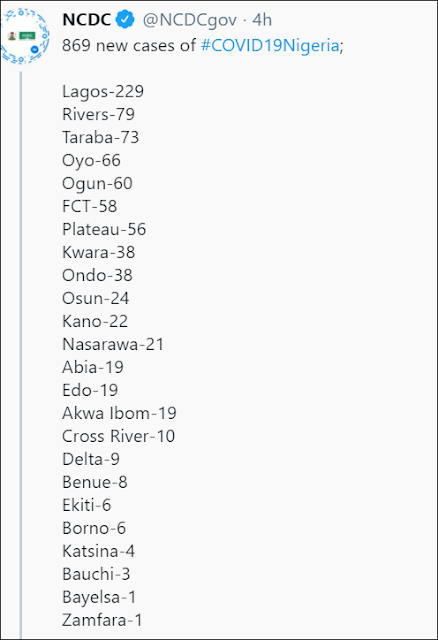Select the Taraba-73 line
438x640 pixels.
pyautogui.click(x=100, y=137)
